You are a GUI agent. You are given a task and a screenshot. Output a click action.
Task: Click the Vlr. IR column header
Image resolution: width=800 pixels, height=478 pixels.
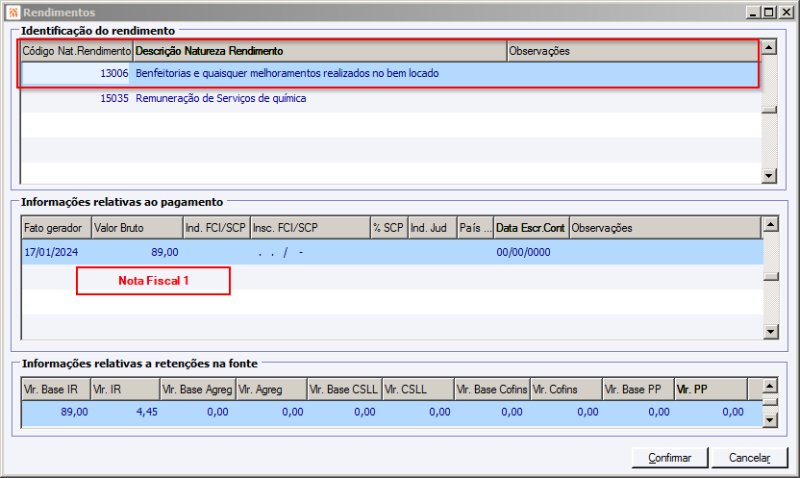pos(125,390)
